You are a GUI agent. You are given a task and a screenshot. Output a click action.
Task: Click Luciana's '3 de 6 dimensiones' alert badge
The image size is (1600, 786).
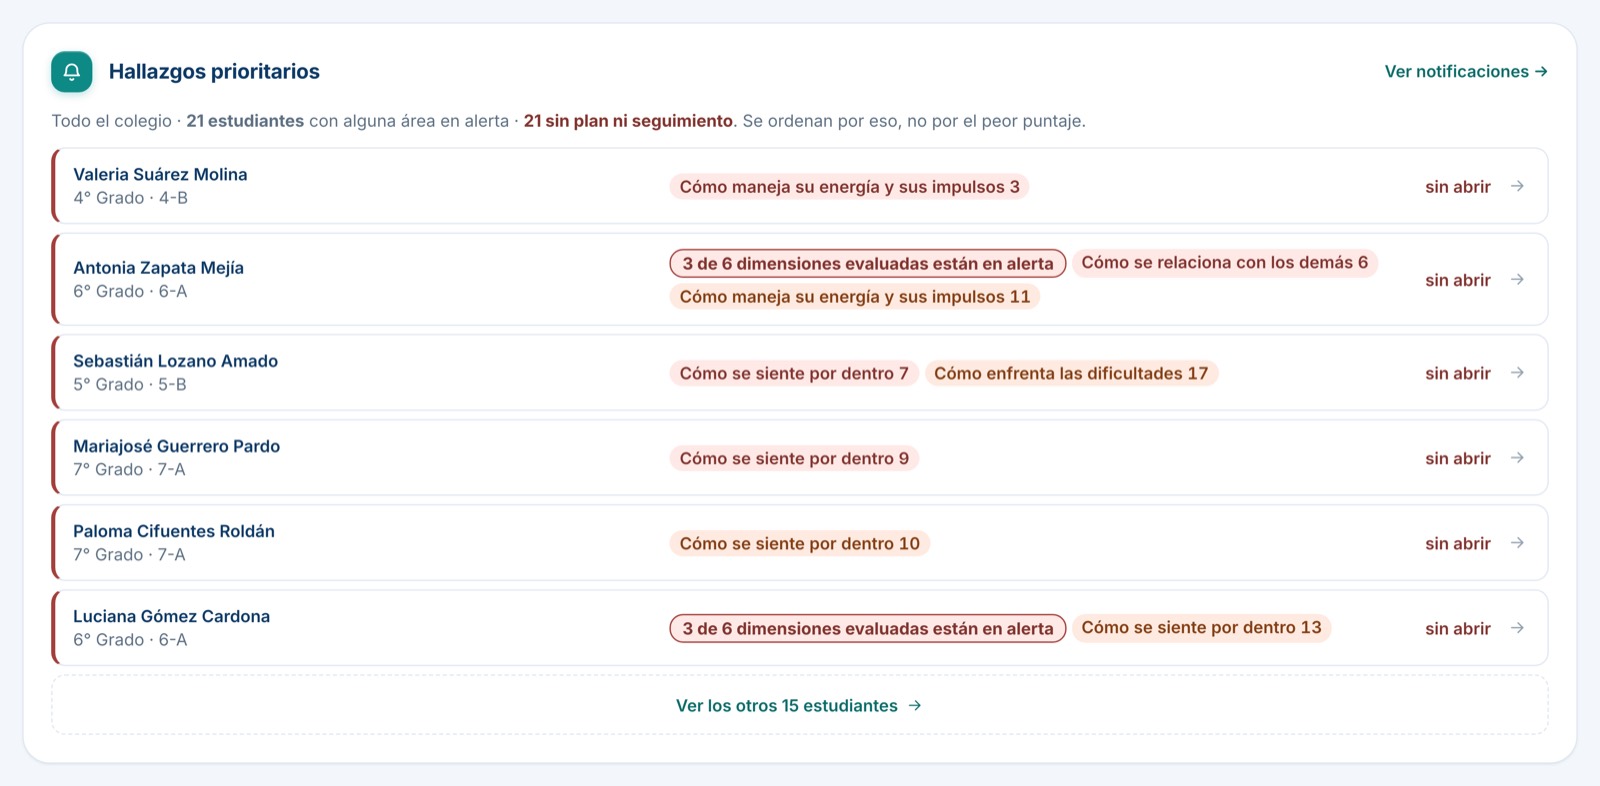click(868, 628)
